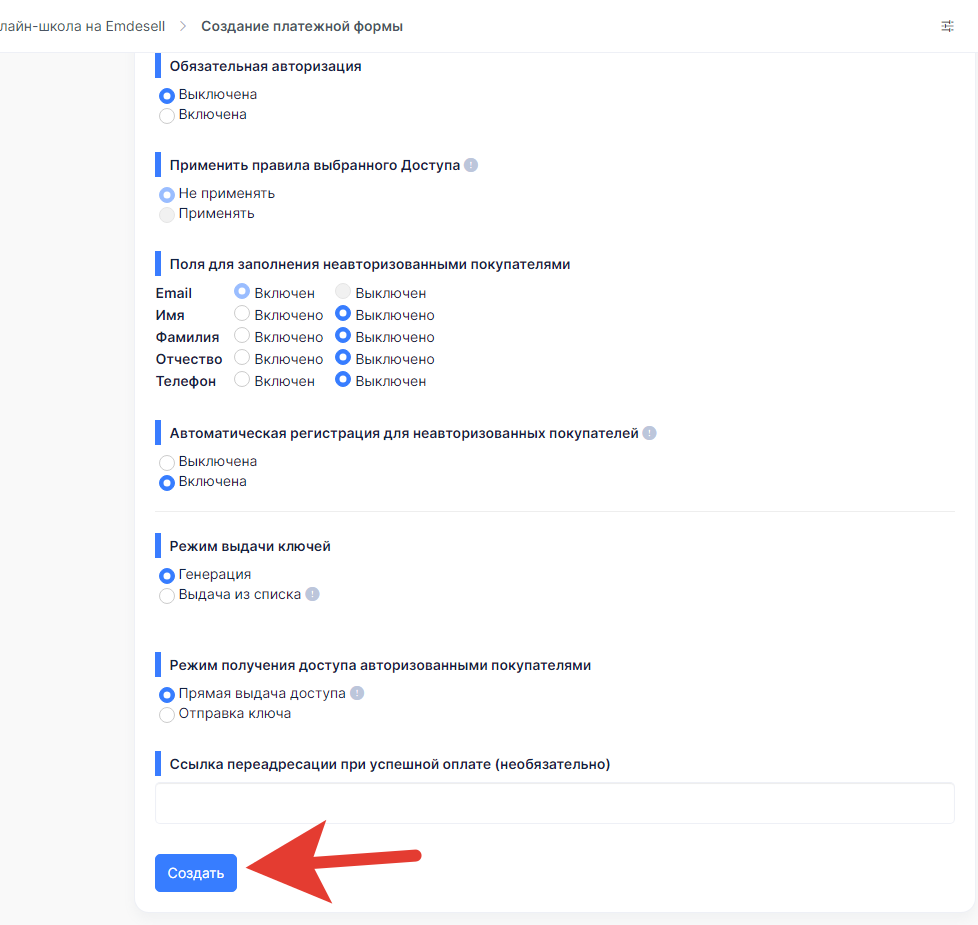Select Включено for the Фамилия field
This screenshot has width=978, height=925.
(242, 336)
